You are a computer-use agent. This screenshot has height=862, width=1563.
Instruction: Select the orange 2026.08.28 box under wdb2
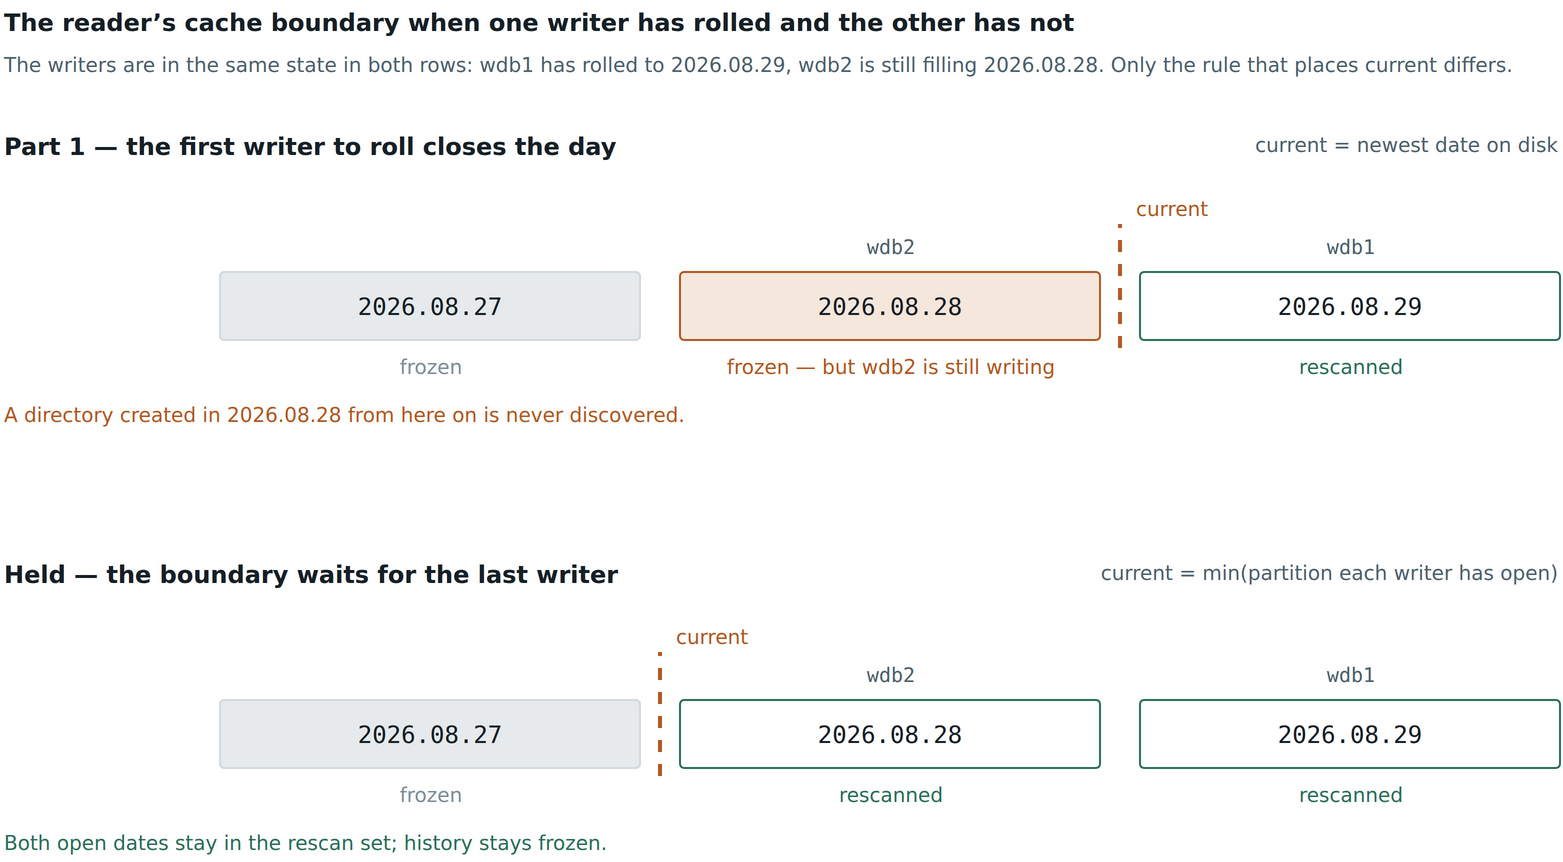click(x=890, y=306)
